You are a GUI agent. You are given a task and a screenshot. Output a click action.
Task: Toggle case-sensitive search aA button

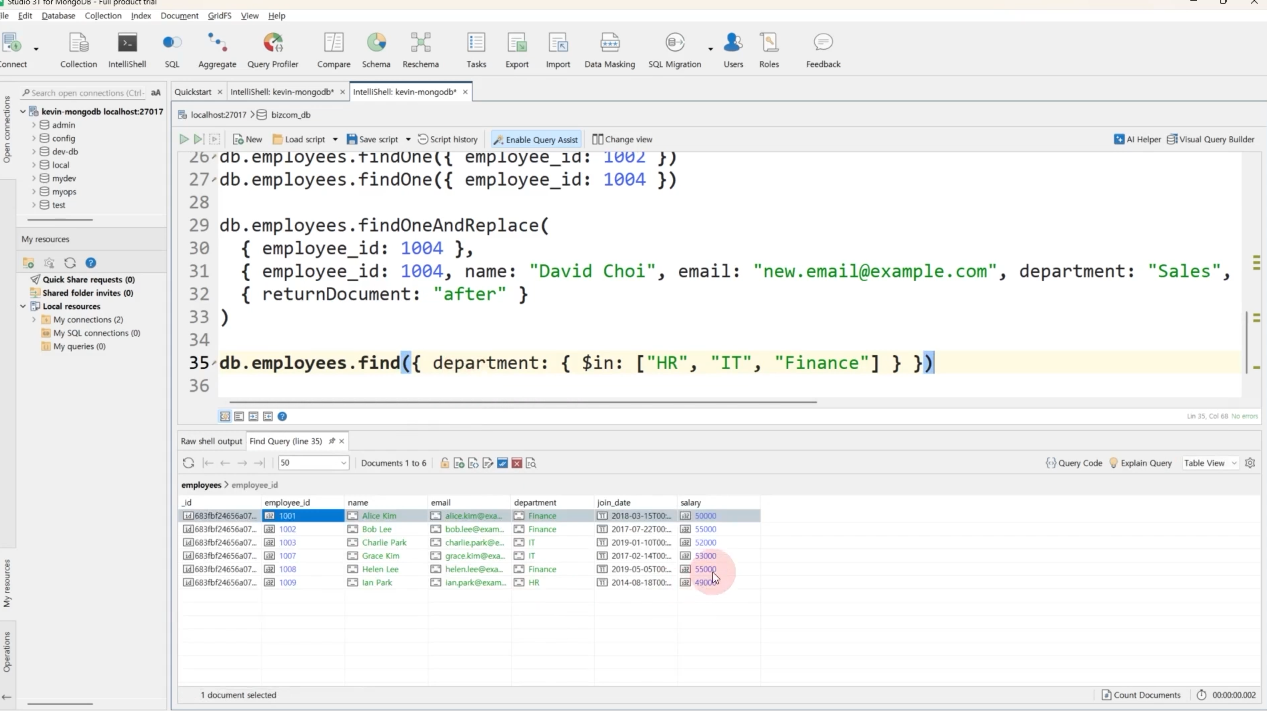(156, 92)
